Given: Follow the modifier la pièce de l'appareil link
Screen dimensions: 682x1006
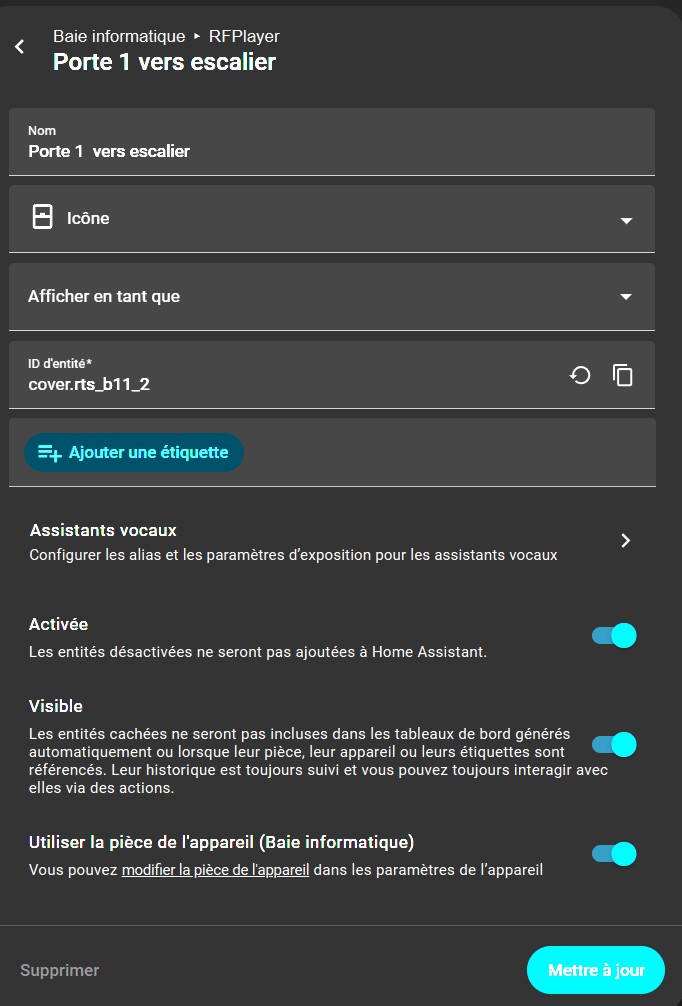Looking at the screenshot, I should (216, 871).
